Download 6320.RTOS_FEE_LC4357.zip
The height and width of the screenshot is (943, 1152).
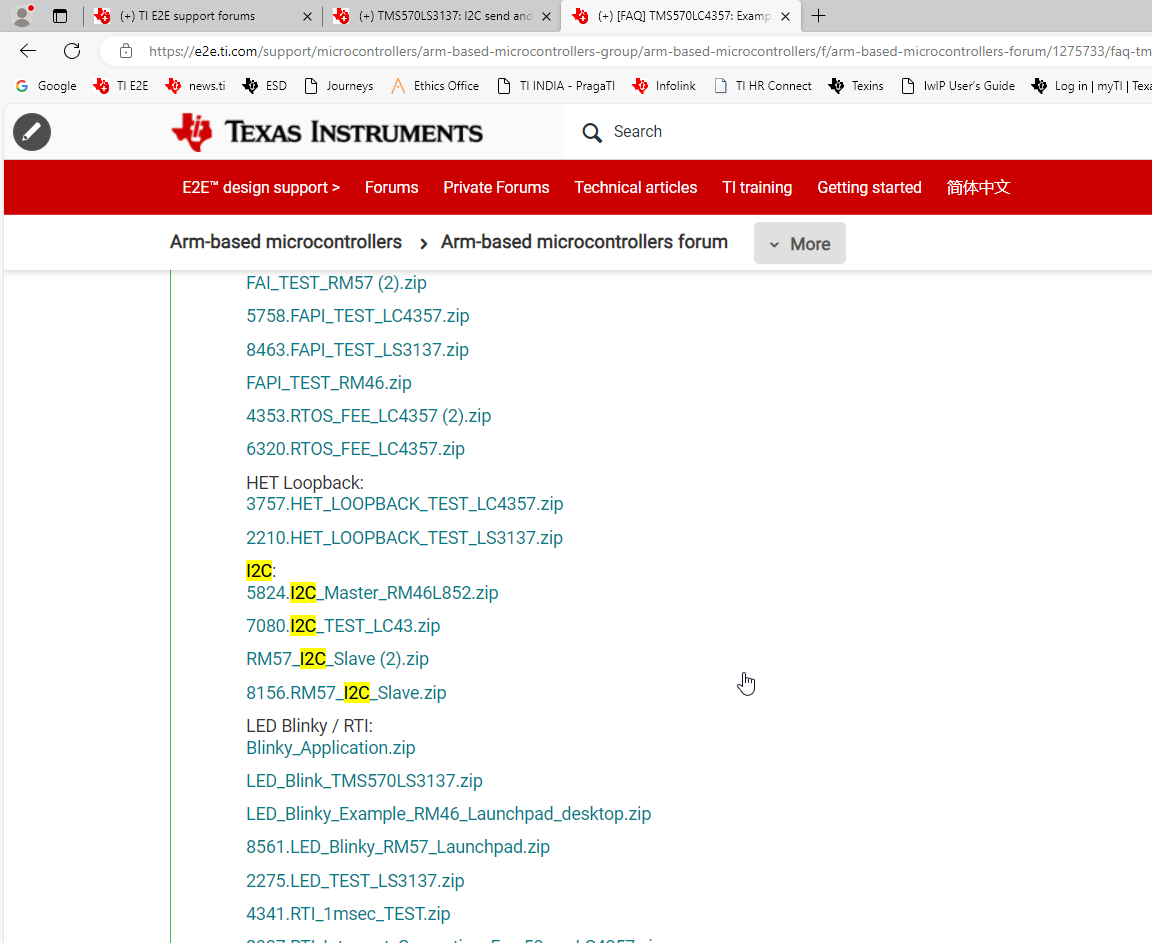coord(356,449)
